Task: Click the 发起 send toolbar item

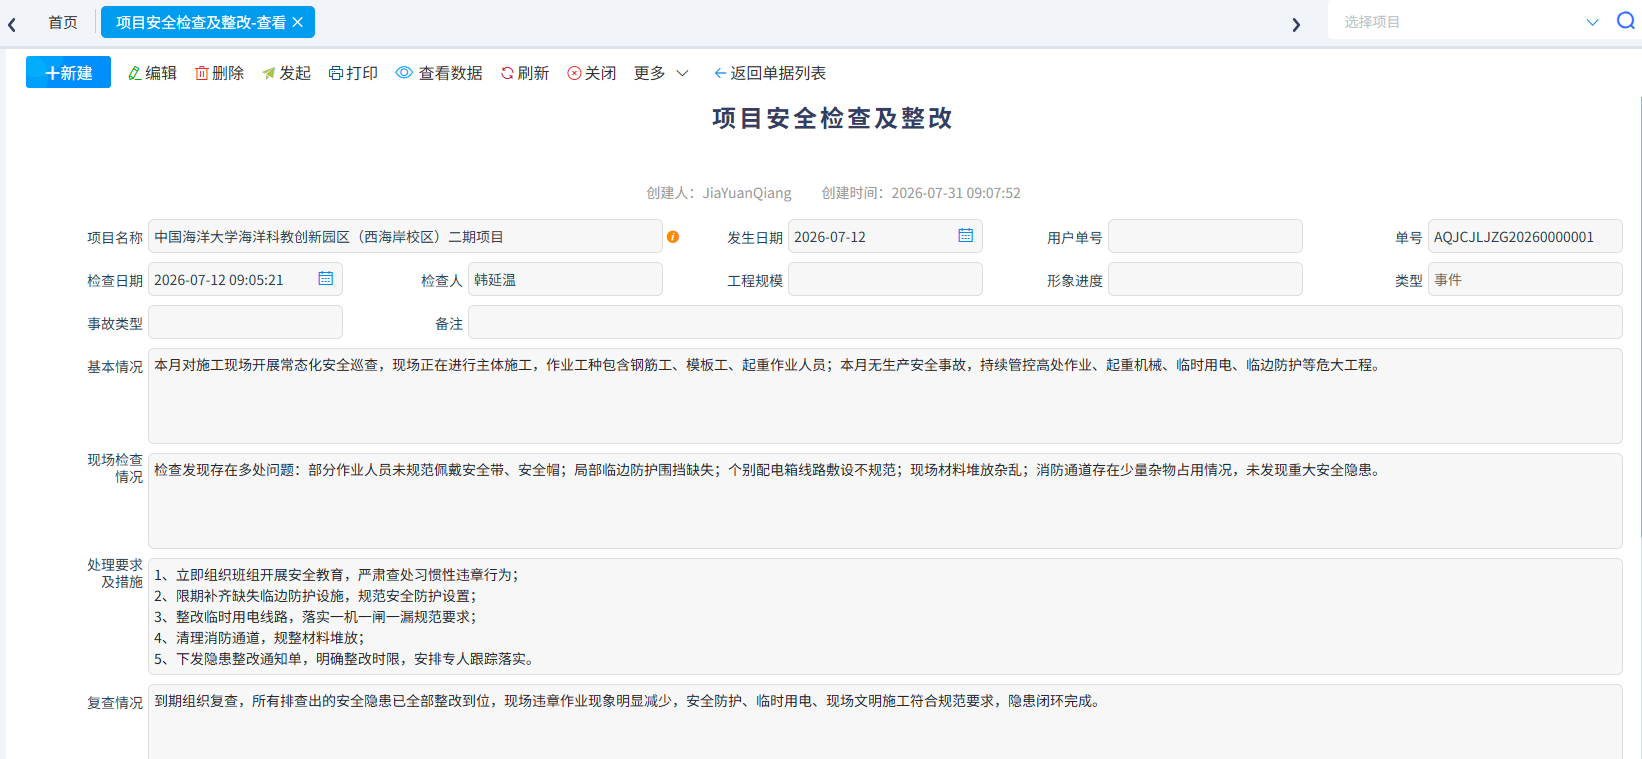Action: tap(286, 73)
